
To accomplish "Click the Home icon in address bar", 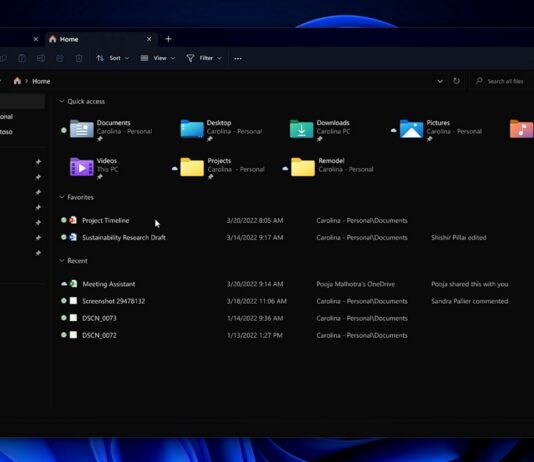I will point(17,81).
